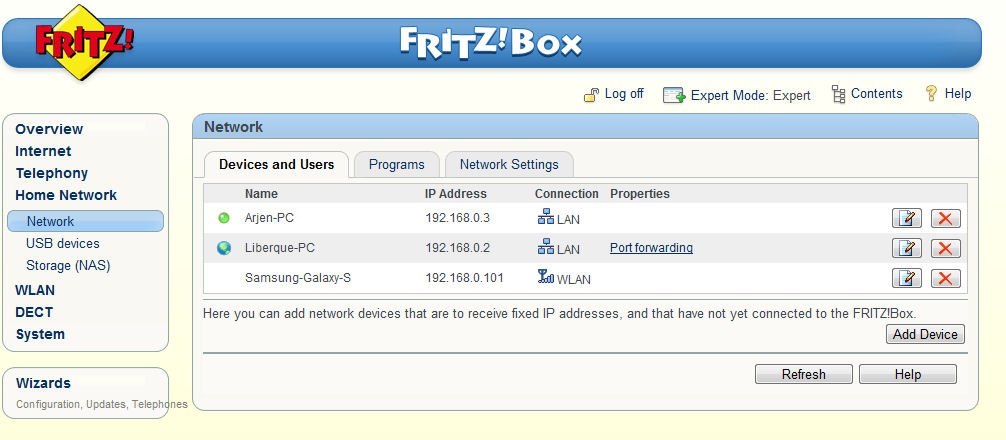This screenshot has height=440, width=1006.
Task: Open the DECT menu section
Action: point(34,312)
